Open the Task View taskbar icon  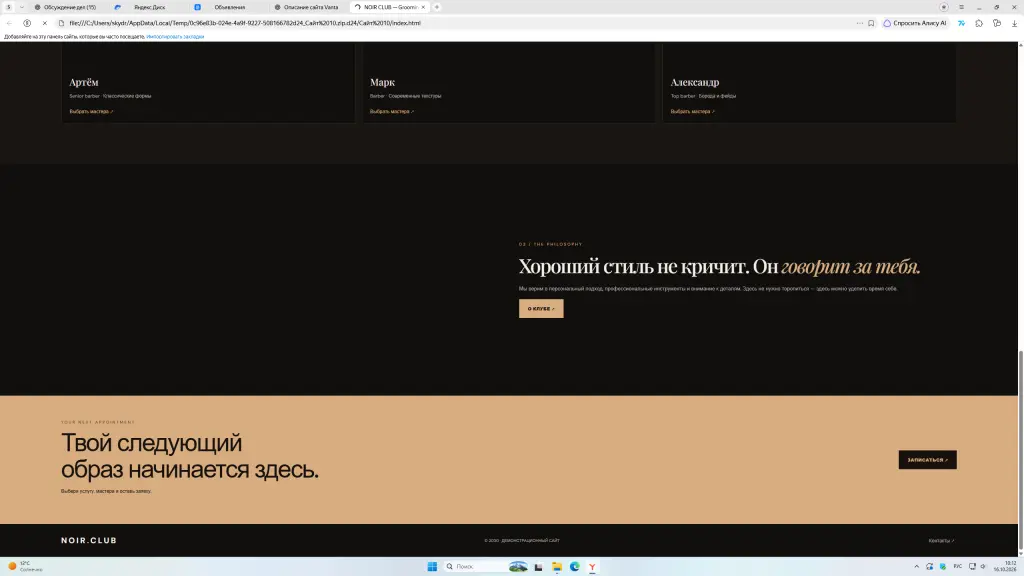coord(538,566)
